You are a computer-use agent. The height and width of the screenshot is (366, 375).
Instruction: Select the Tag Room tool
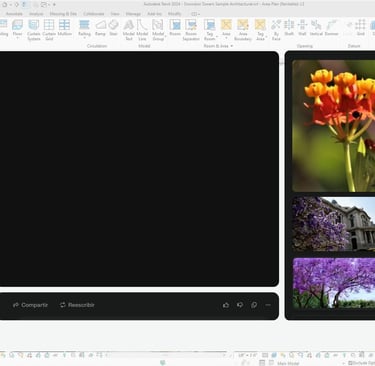pos(209,30)
